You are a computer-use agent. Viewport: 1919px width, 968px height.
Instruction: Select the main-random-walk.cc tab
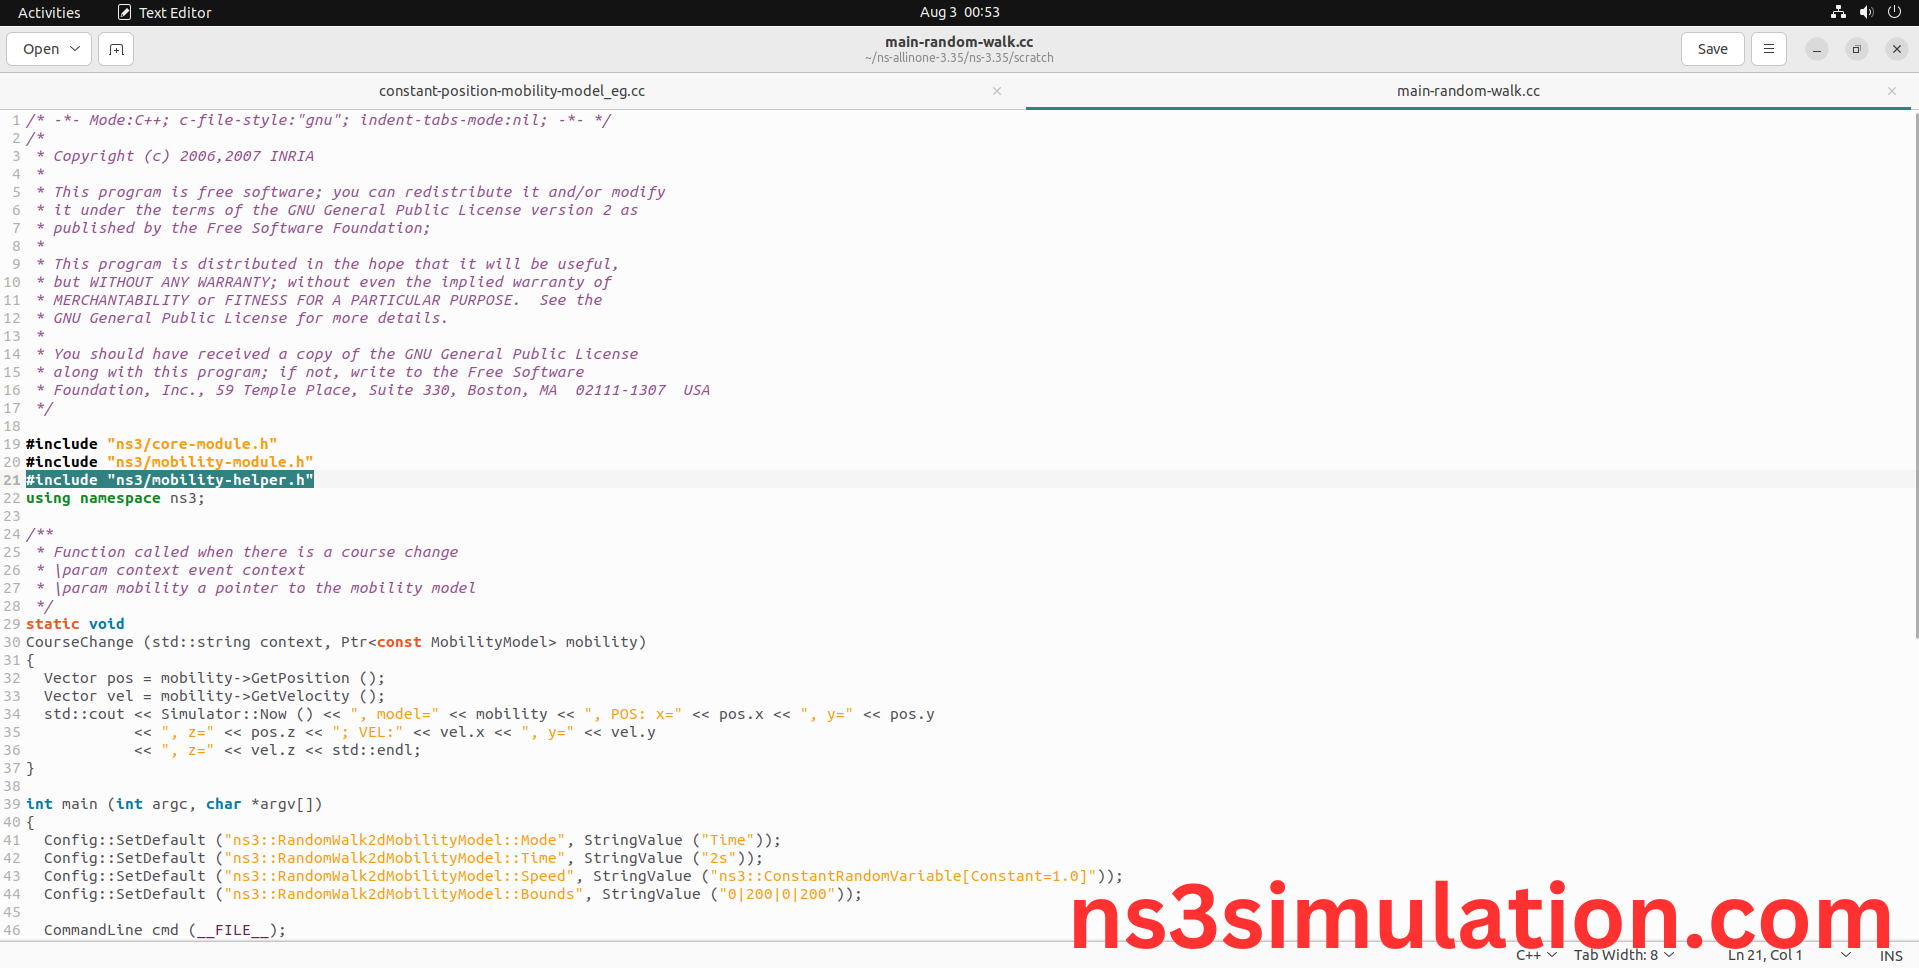tap(1467, 91)
